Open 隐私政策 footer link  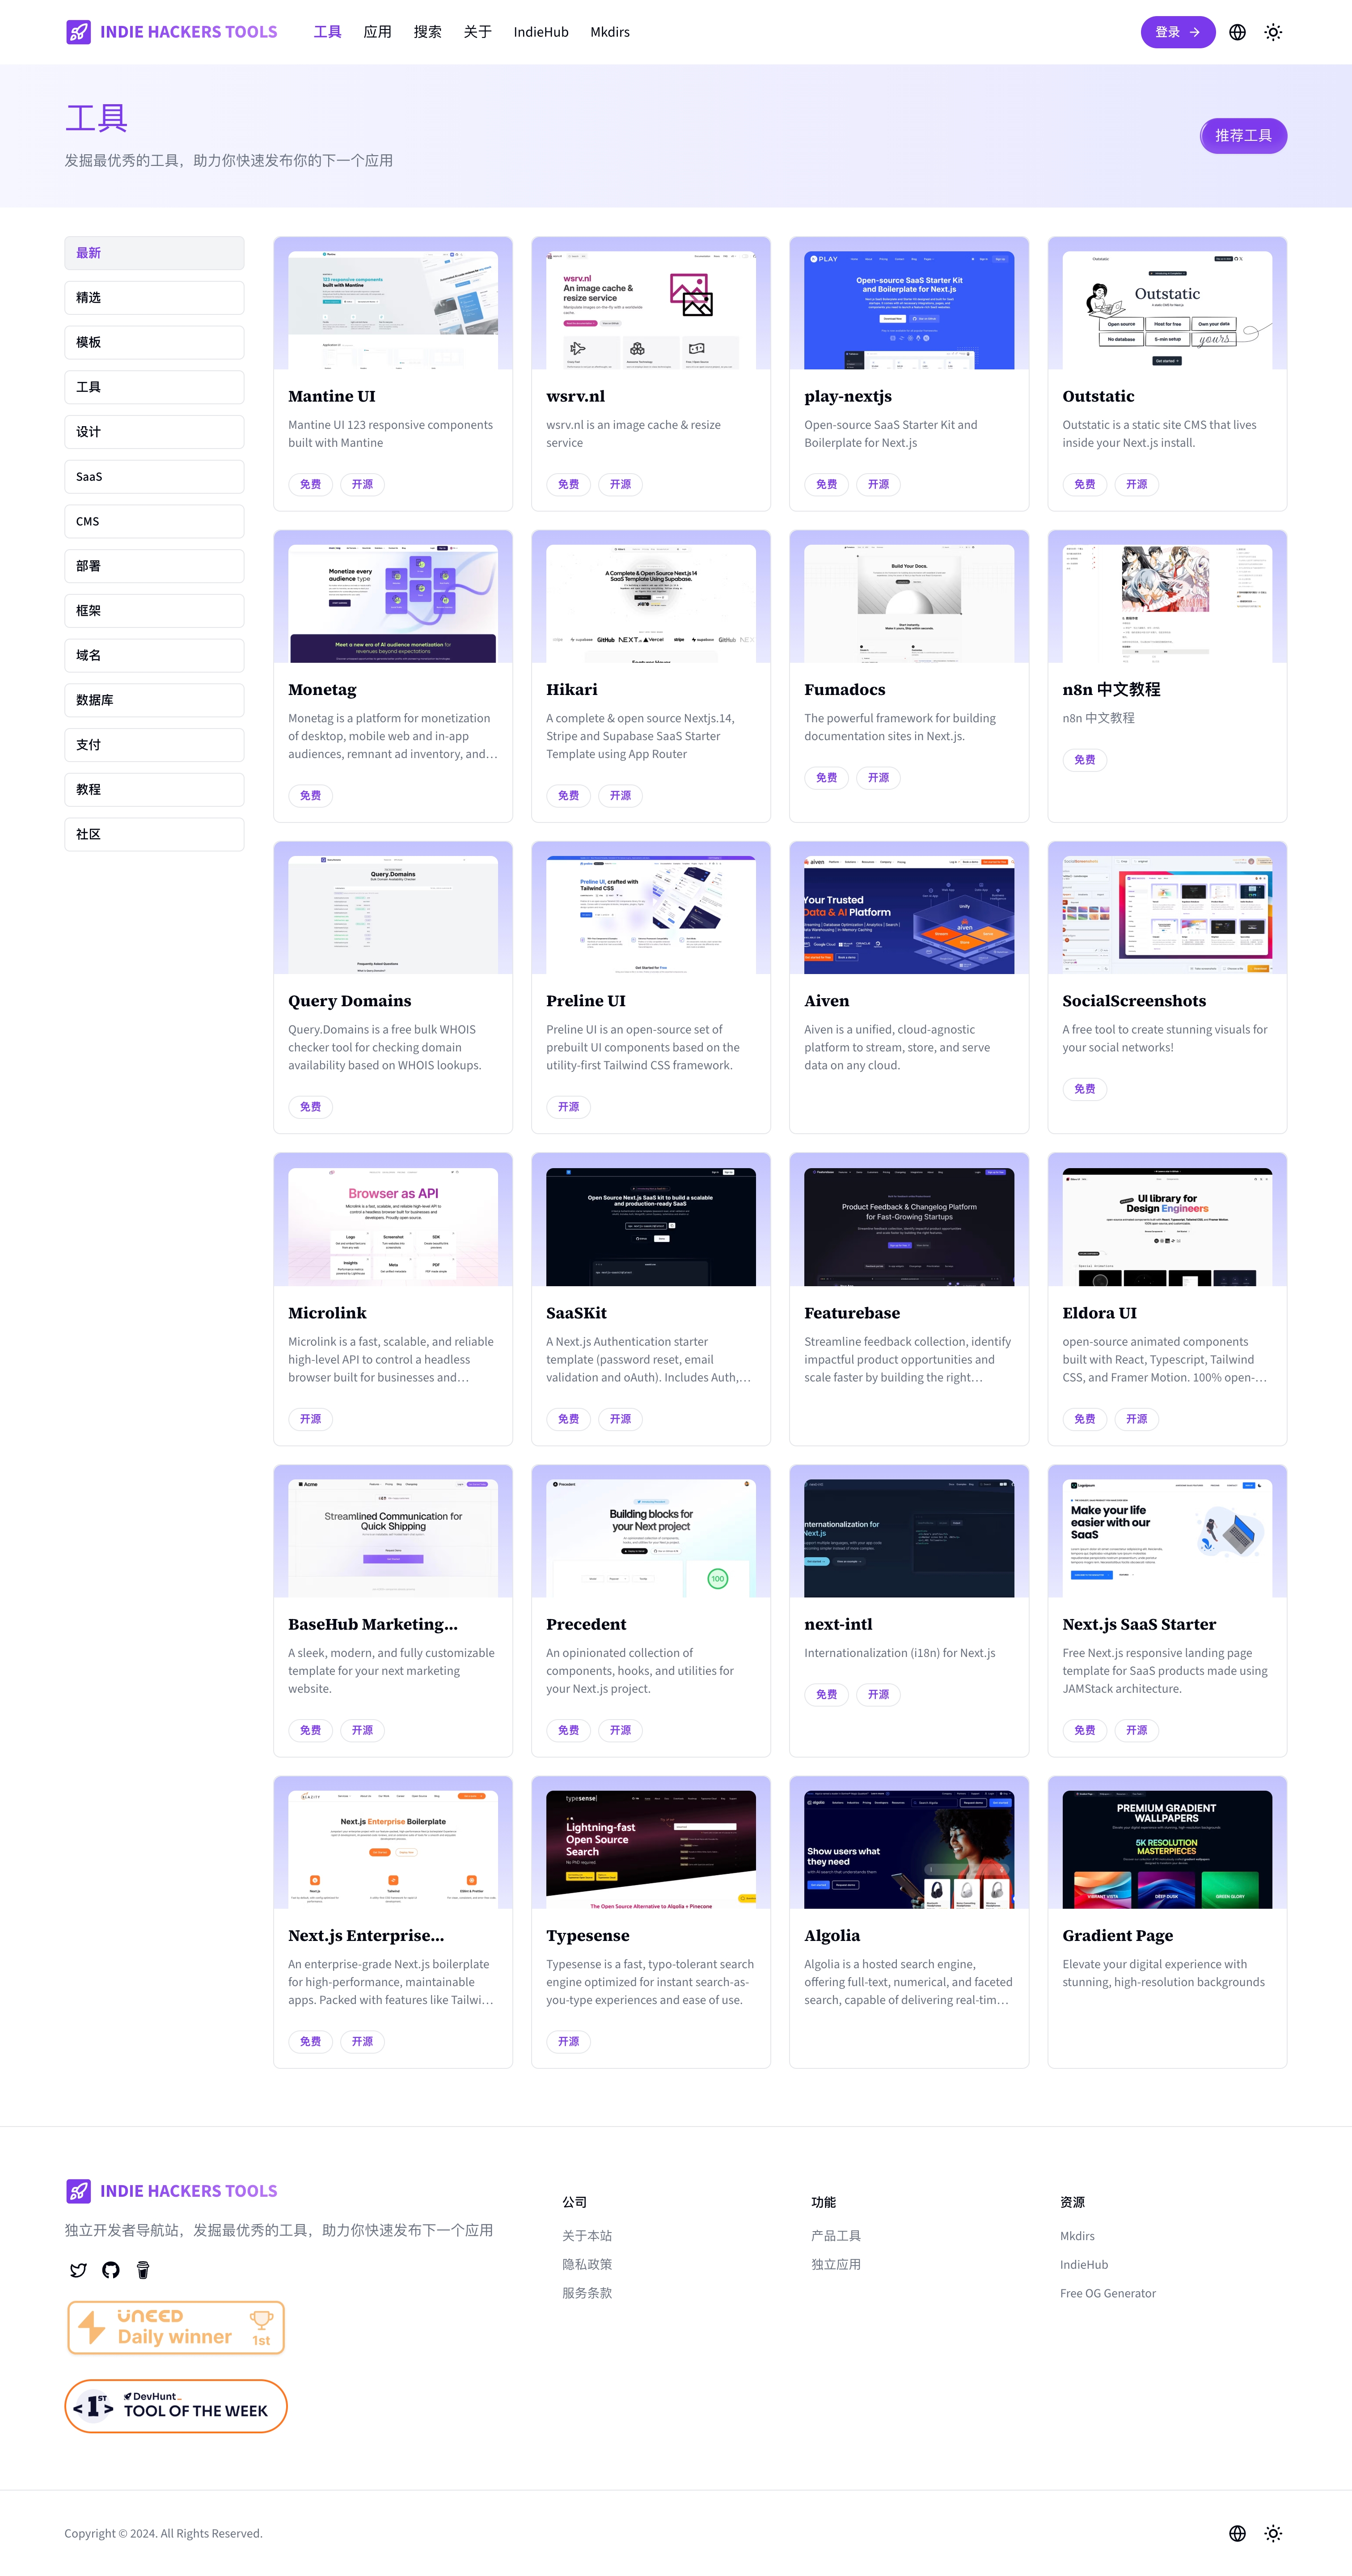pyautogui.click(x=587, y=2265)
